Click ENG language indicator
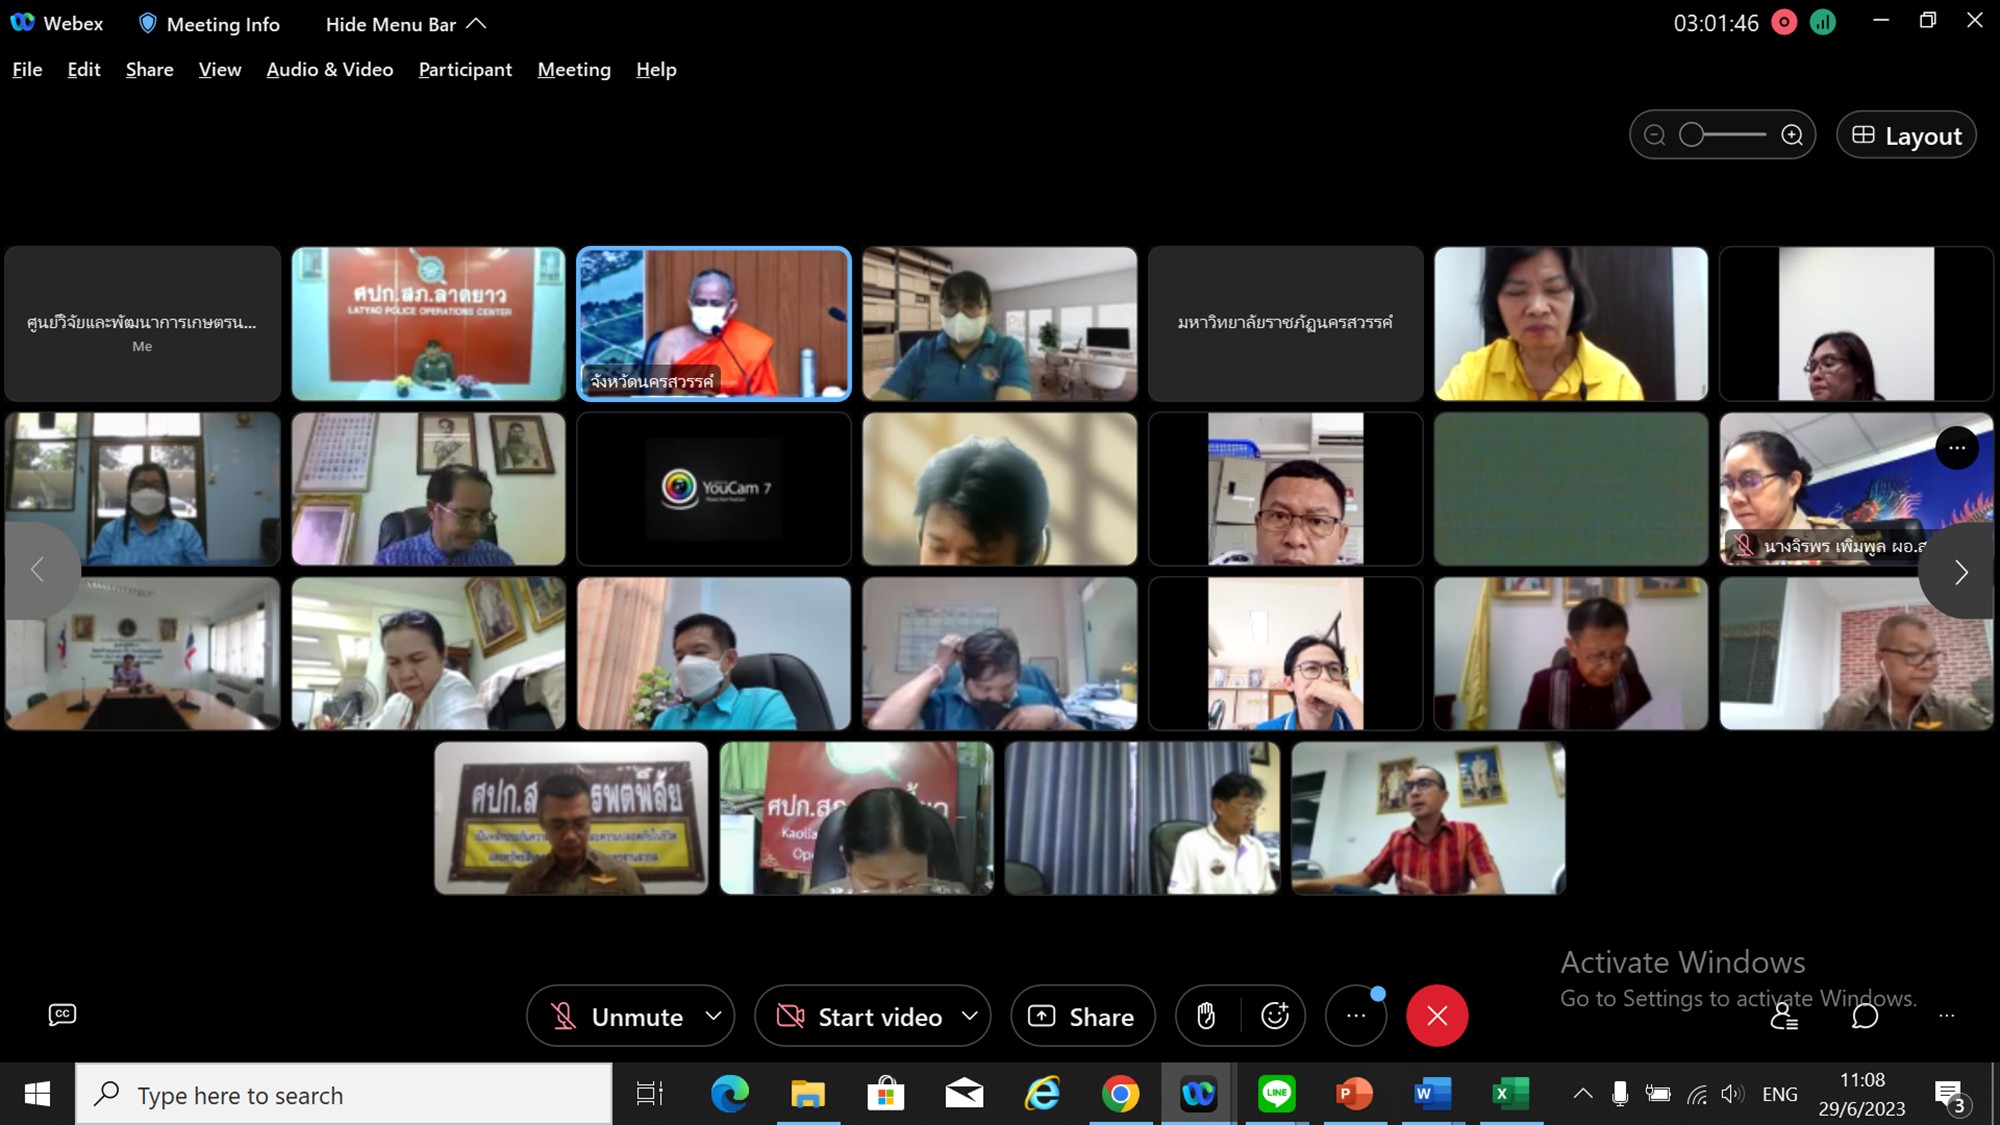2000x1125 pixels. (x=1780, y=1094)
